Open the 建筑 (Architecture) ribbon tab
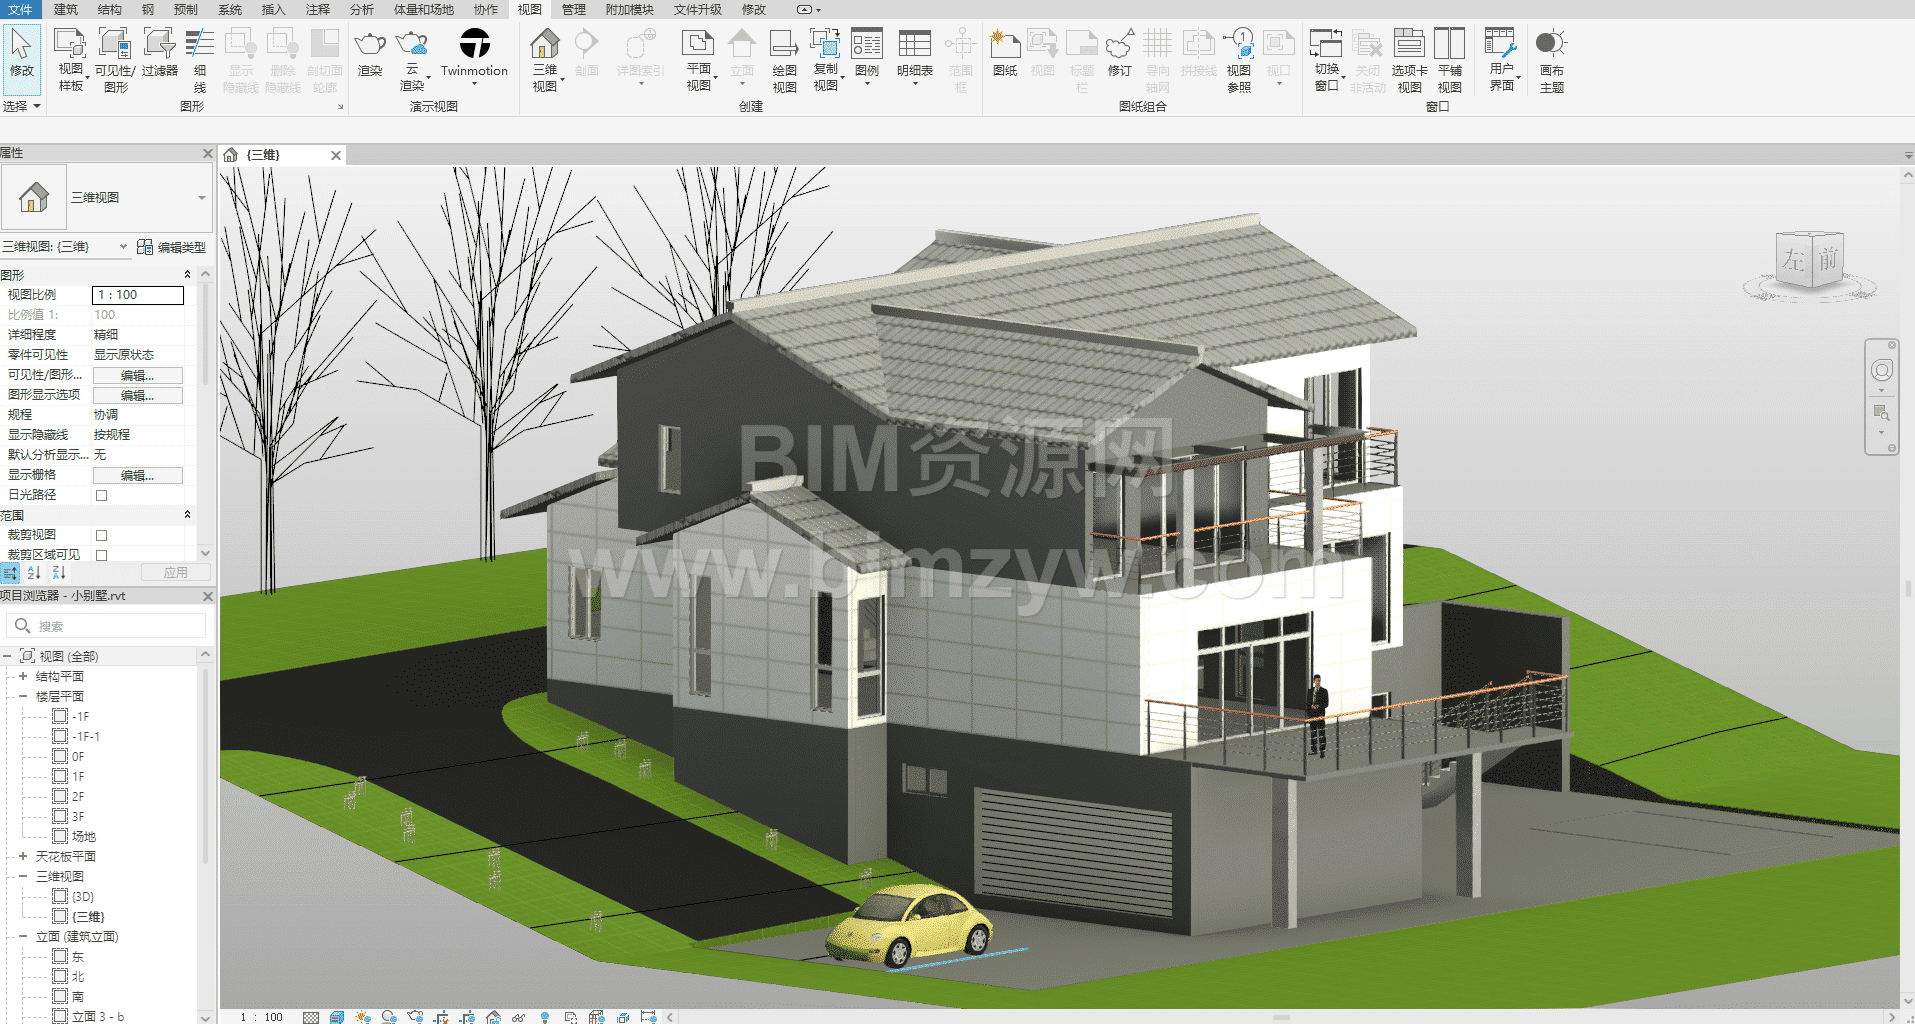1915x1024 pixels. tap(66, 9)
